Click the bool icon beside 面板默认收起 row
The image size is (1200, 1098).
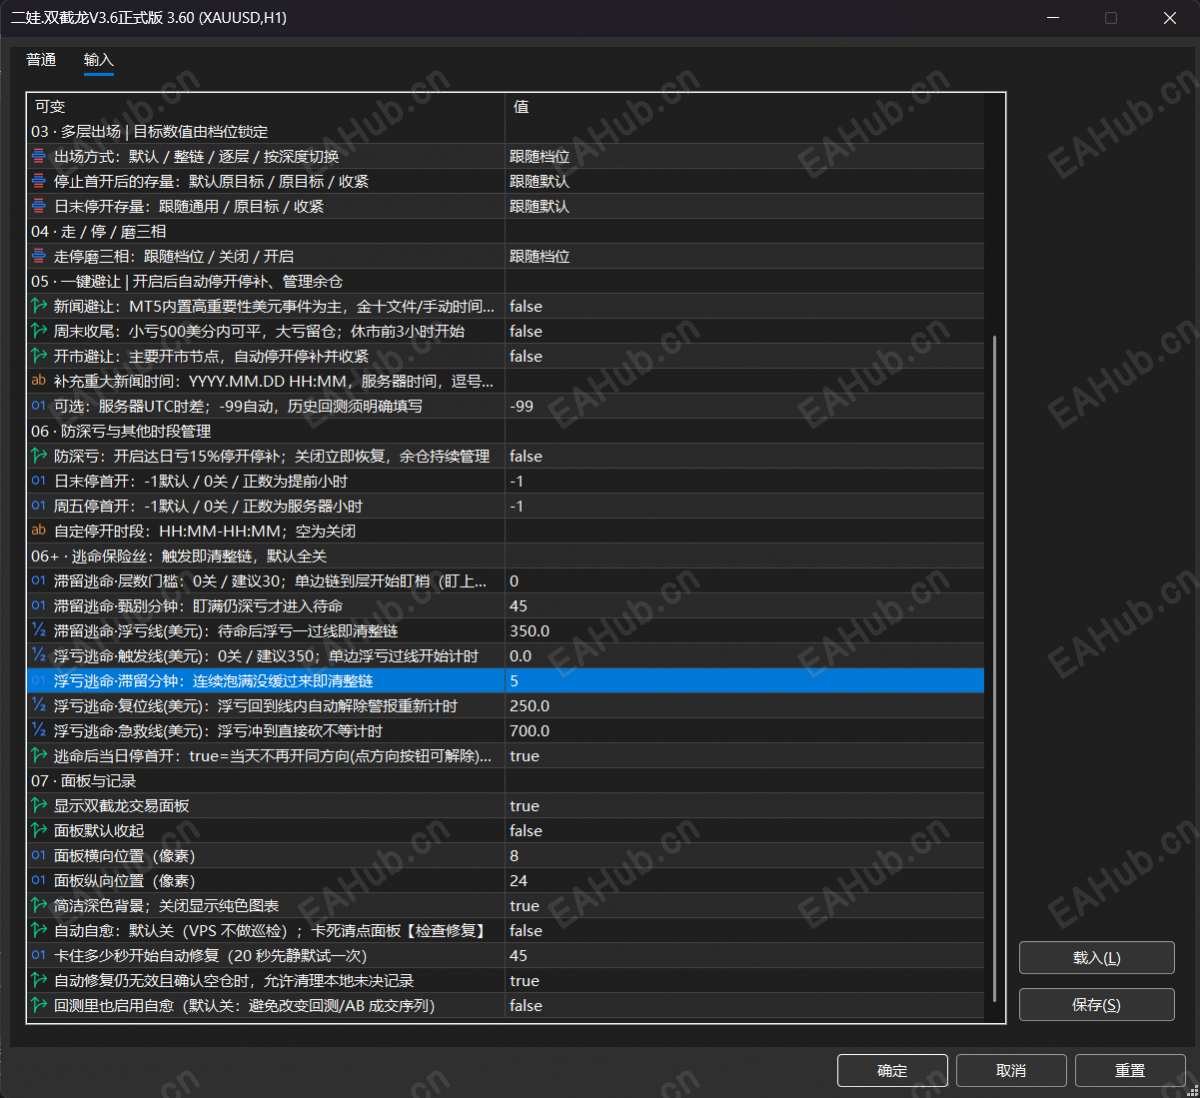[39, 831]
